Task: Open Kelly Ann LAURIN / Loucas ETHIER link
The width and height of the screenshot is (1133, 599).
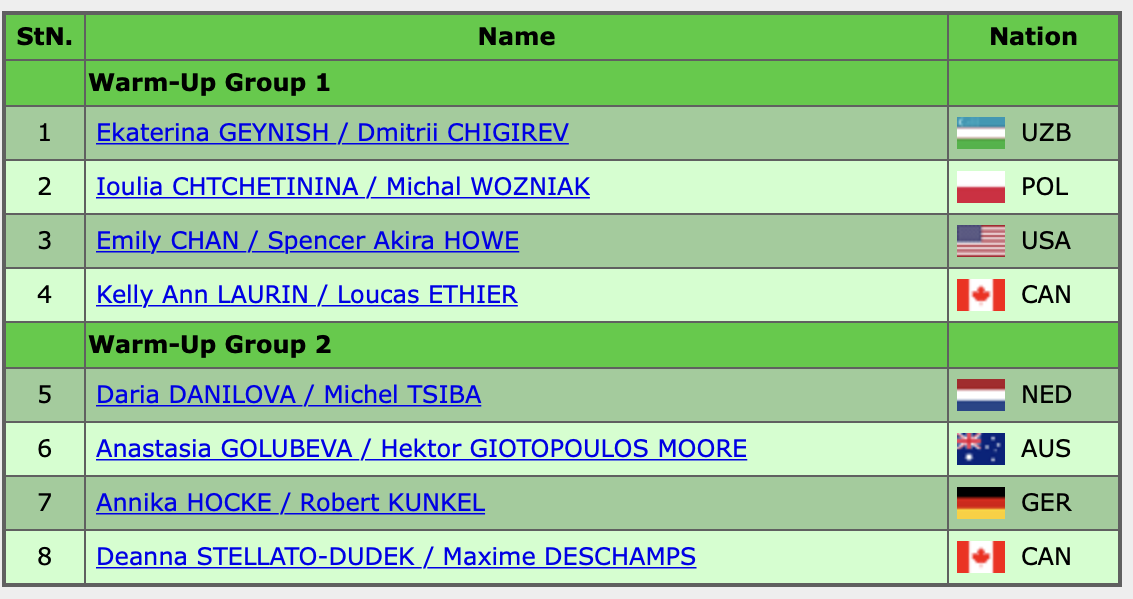Action: click(307, 295)
